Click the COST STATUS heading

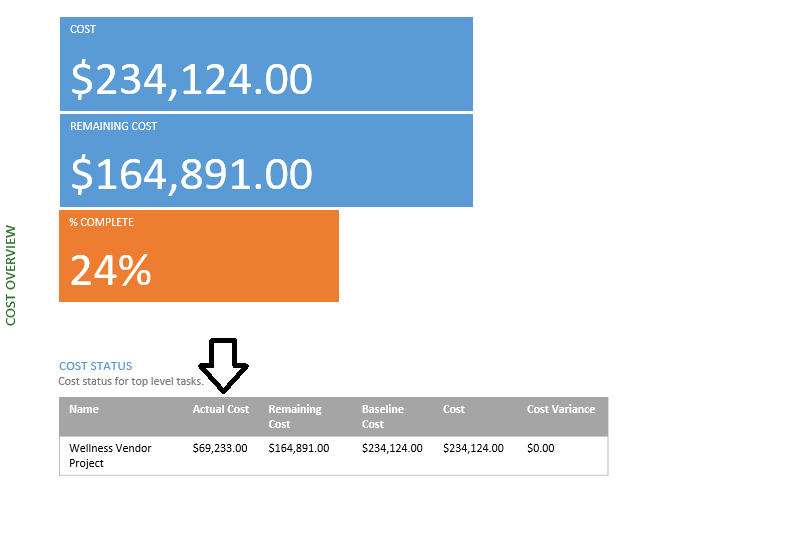(96, 366)
